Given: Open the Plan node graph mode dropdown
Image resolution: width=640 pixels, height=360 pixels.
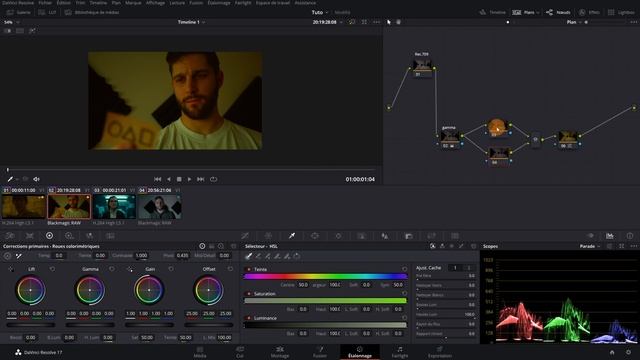Looking at the screenshot, I should [573, 22].
